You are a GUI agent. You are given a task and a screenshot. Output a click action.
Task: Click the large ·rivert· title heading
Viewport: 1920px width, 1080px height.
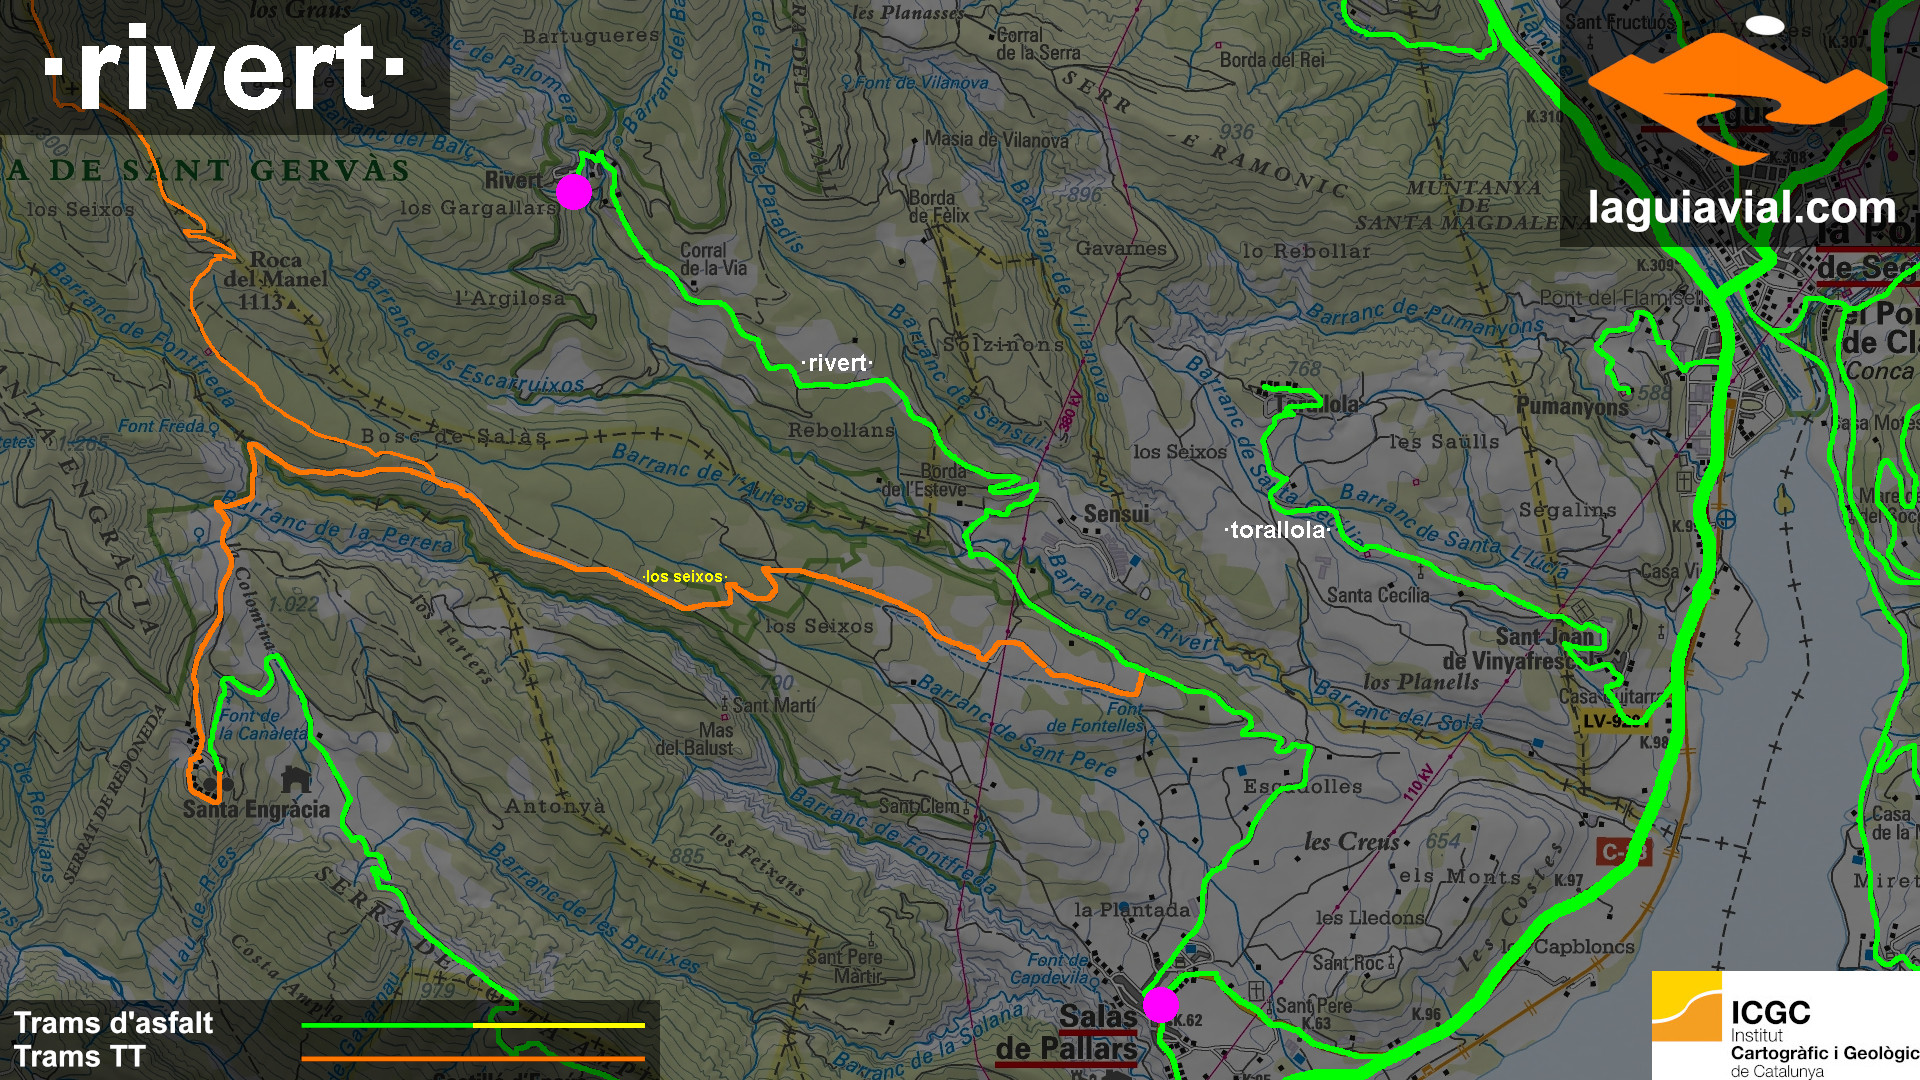tap(225, 67)
